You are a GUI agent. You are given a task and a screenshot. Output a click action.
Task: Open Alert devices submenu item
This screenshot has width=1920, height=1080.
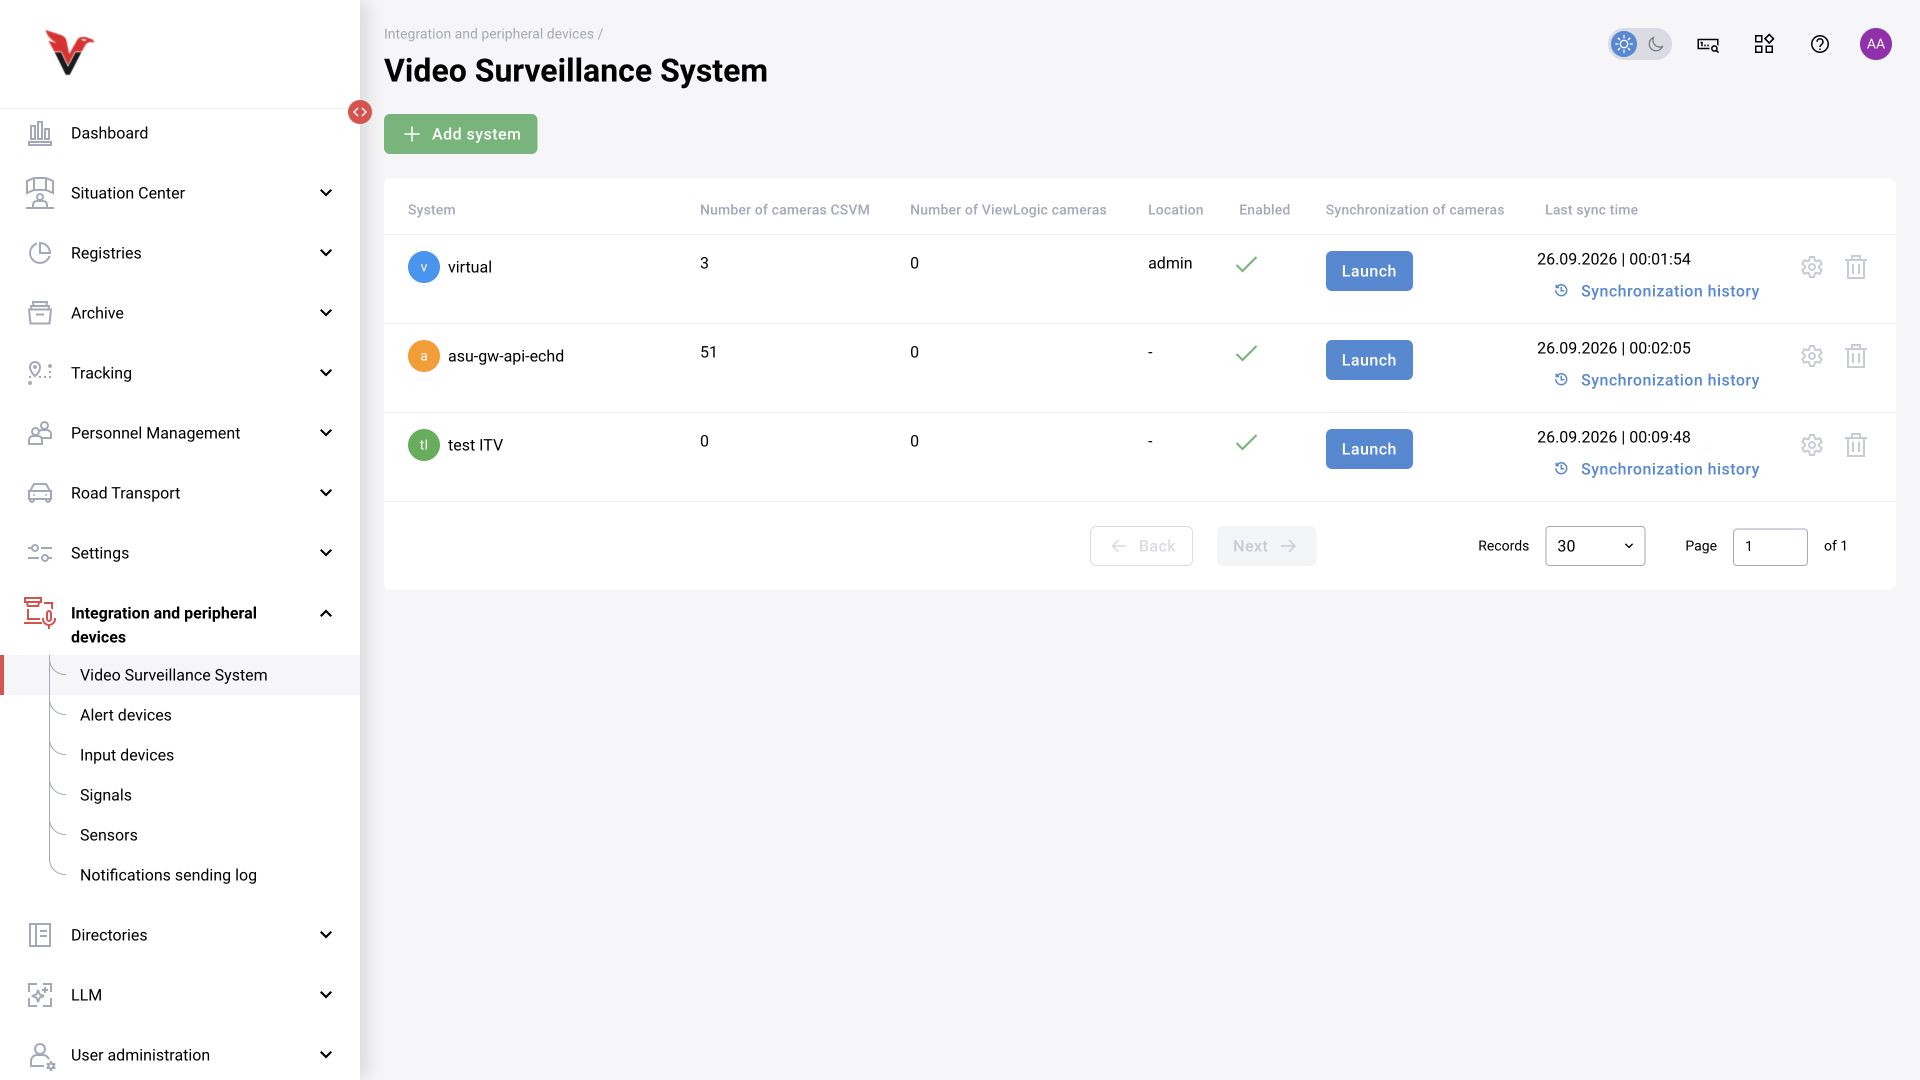click(126, 715)
